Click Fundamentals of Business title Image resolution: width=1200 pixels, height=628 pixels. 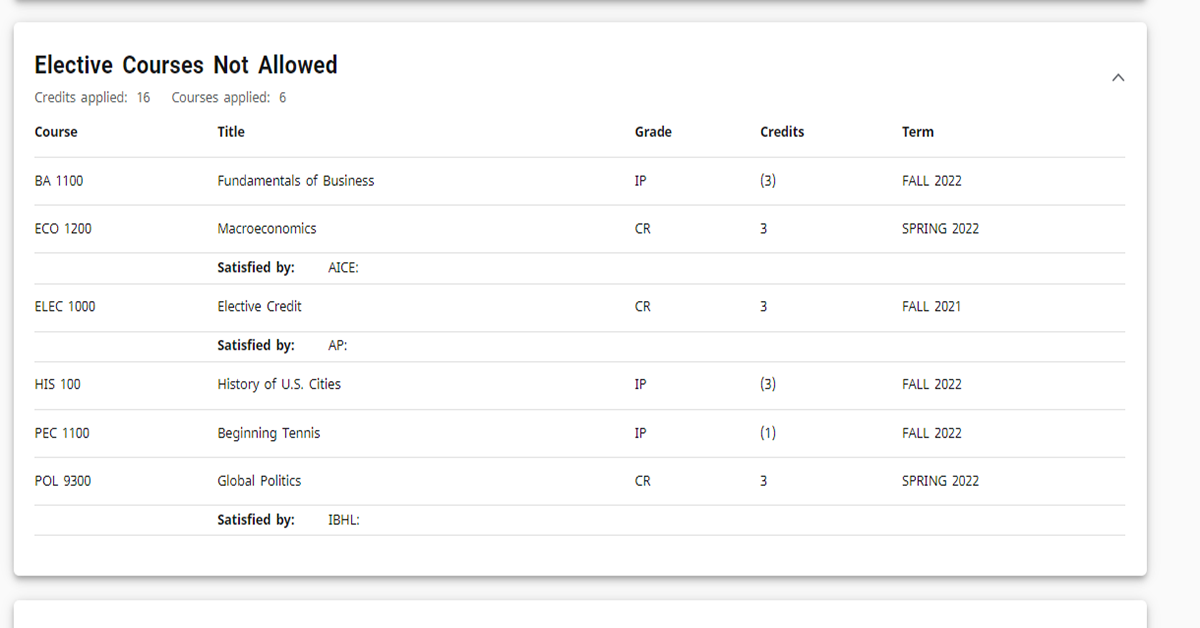point(296,181)
